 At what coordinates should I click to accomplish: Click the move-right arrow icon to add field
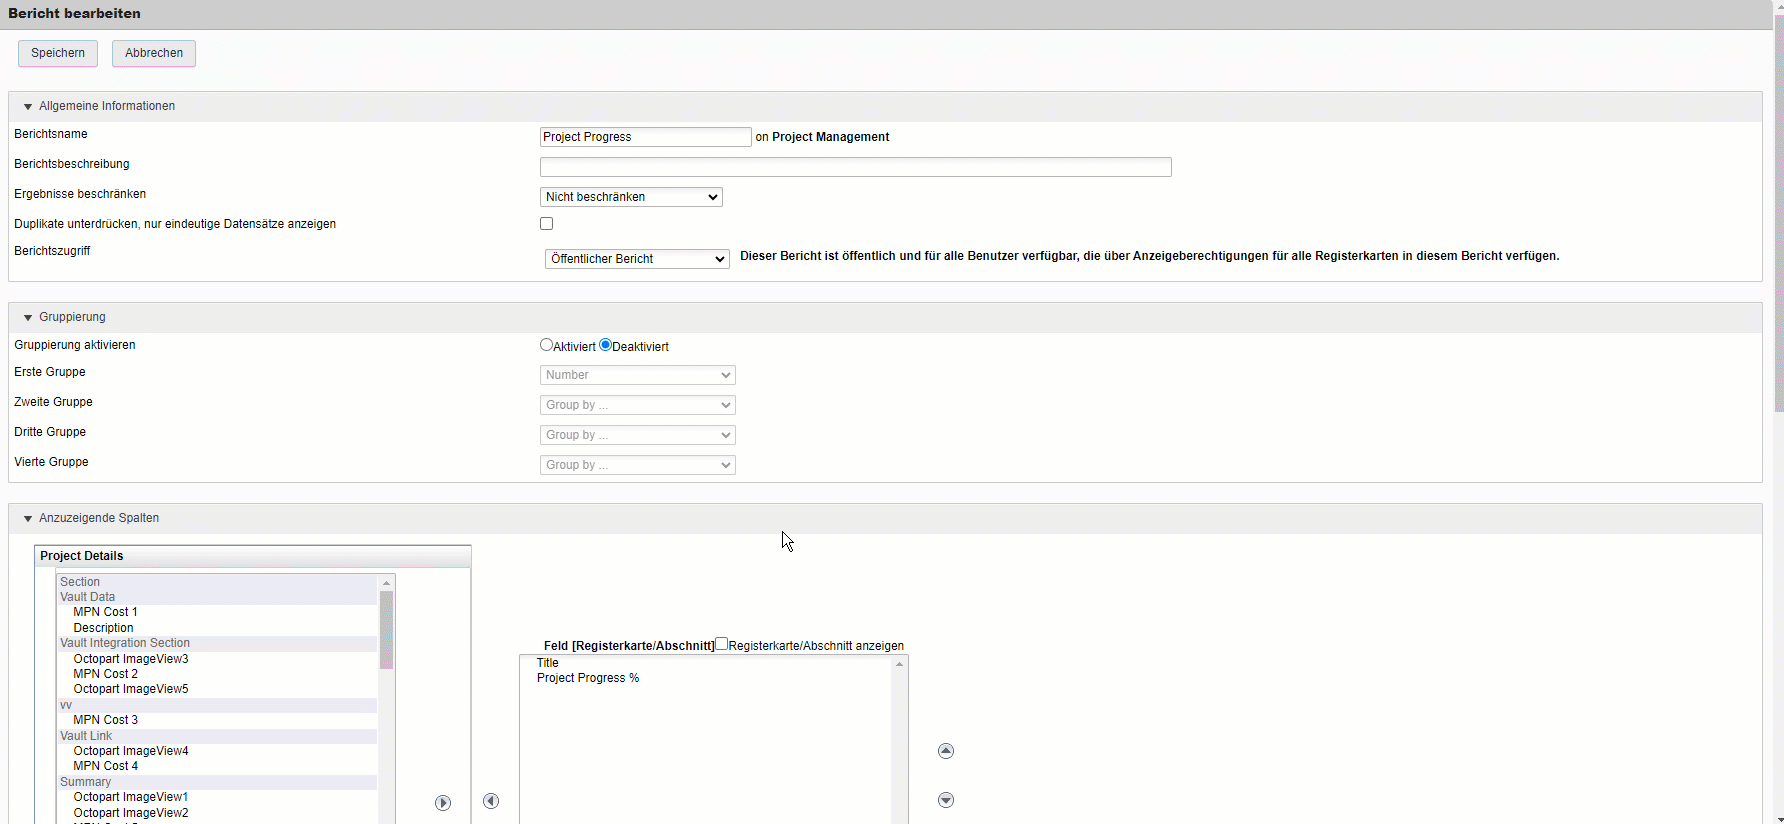point(443,803)
